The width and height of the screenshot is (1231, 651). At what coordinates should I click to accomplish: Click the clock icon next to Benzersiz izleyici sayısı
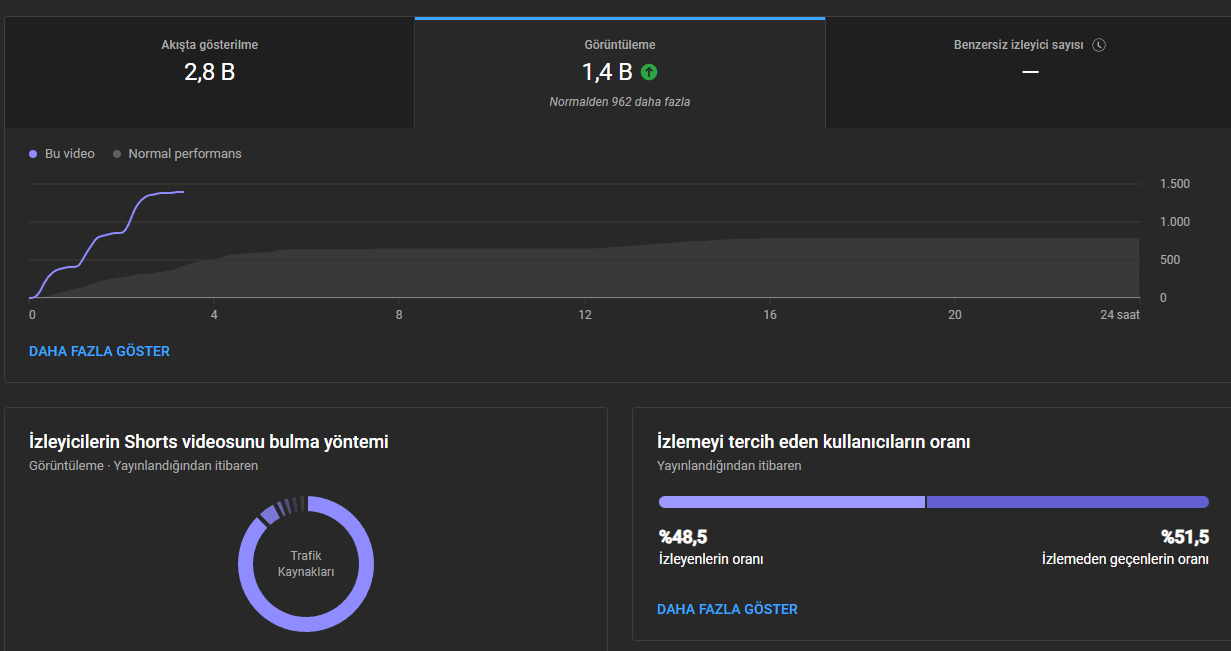click(x=1099, y=45)
